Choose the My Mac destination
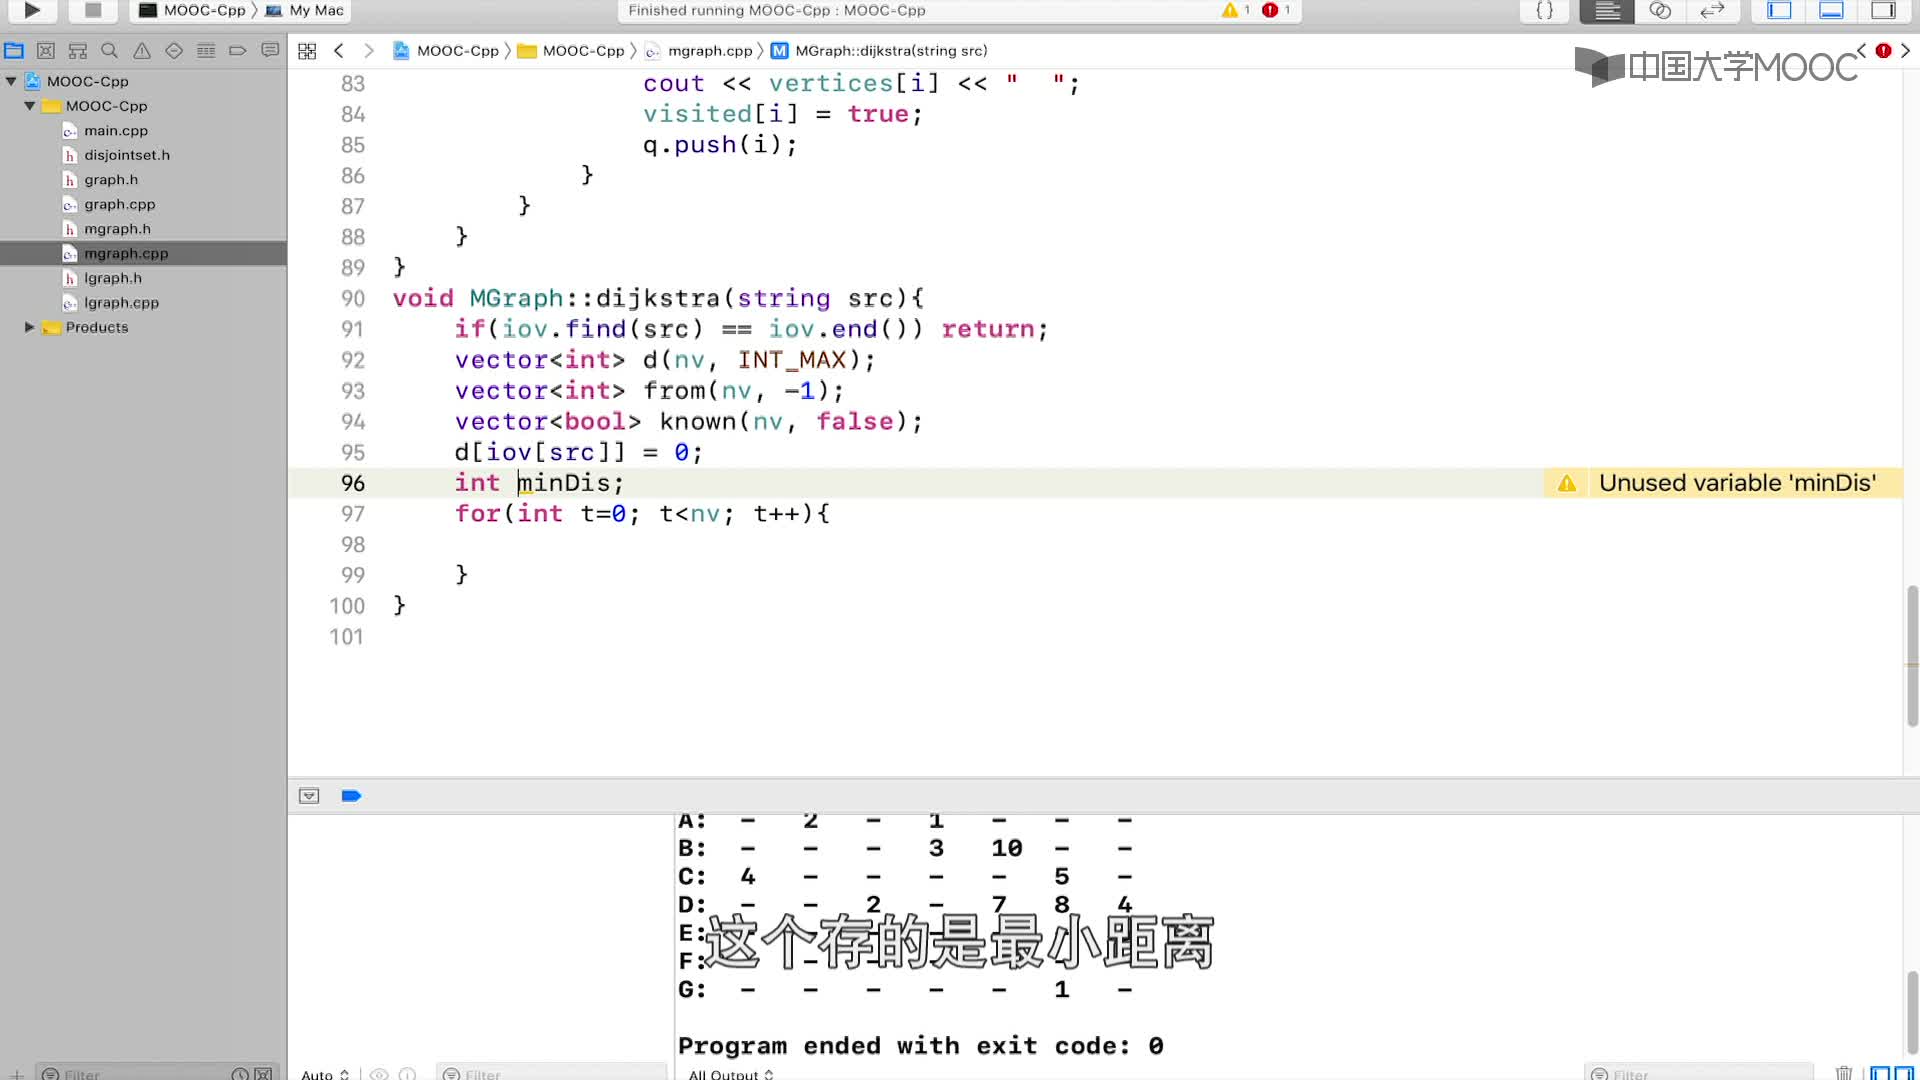 306,10
